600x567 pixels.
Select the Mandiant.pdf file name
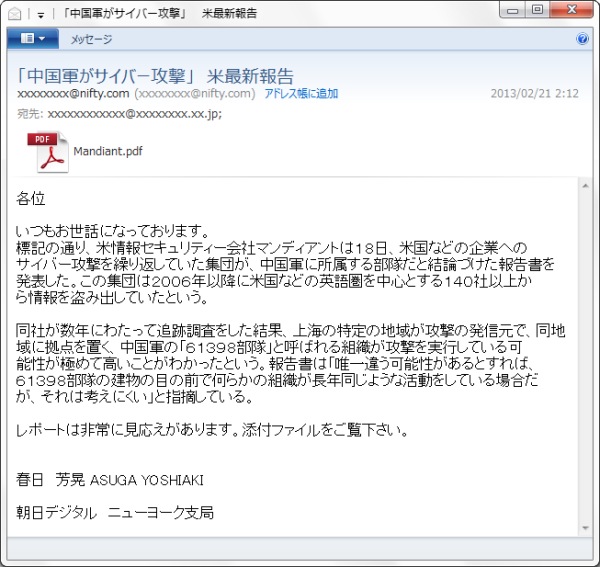click(x=108, y=151)
